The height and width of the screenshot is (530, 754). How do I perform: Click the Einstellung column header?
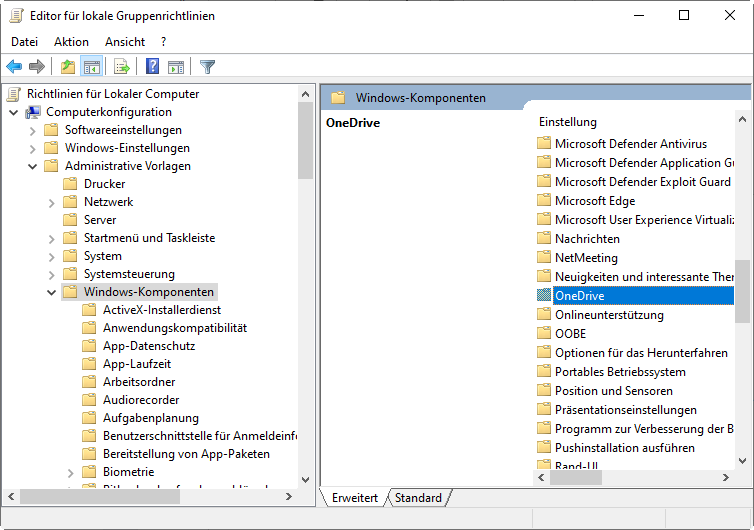coord(567,122)
